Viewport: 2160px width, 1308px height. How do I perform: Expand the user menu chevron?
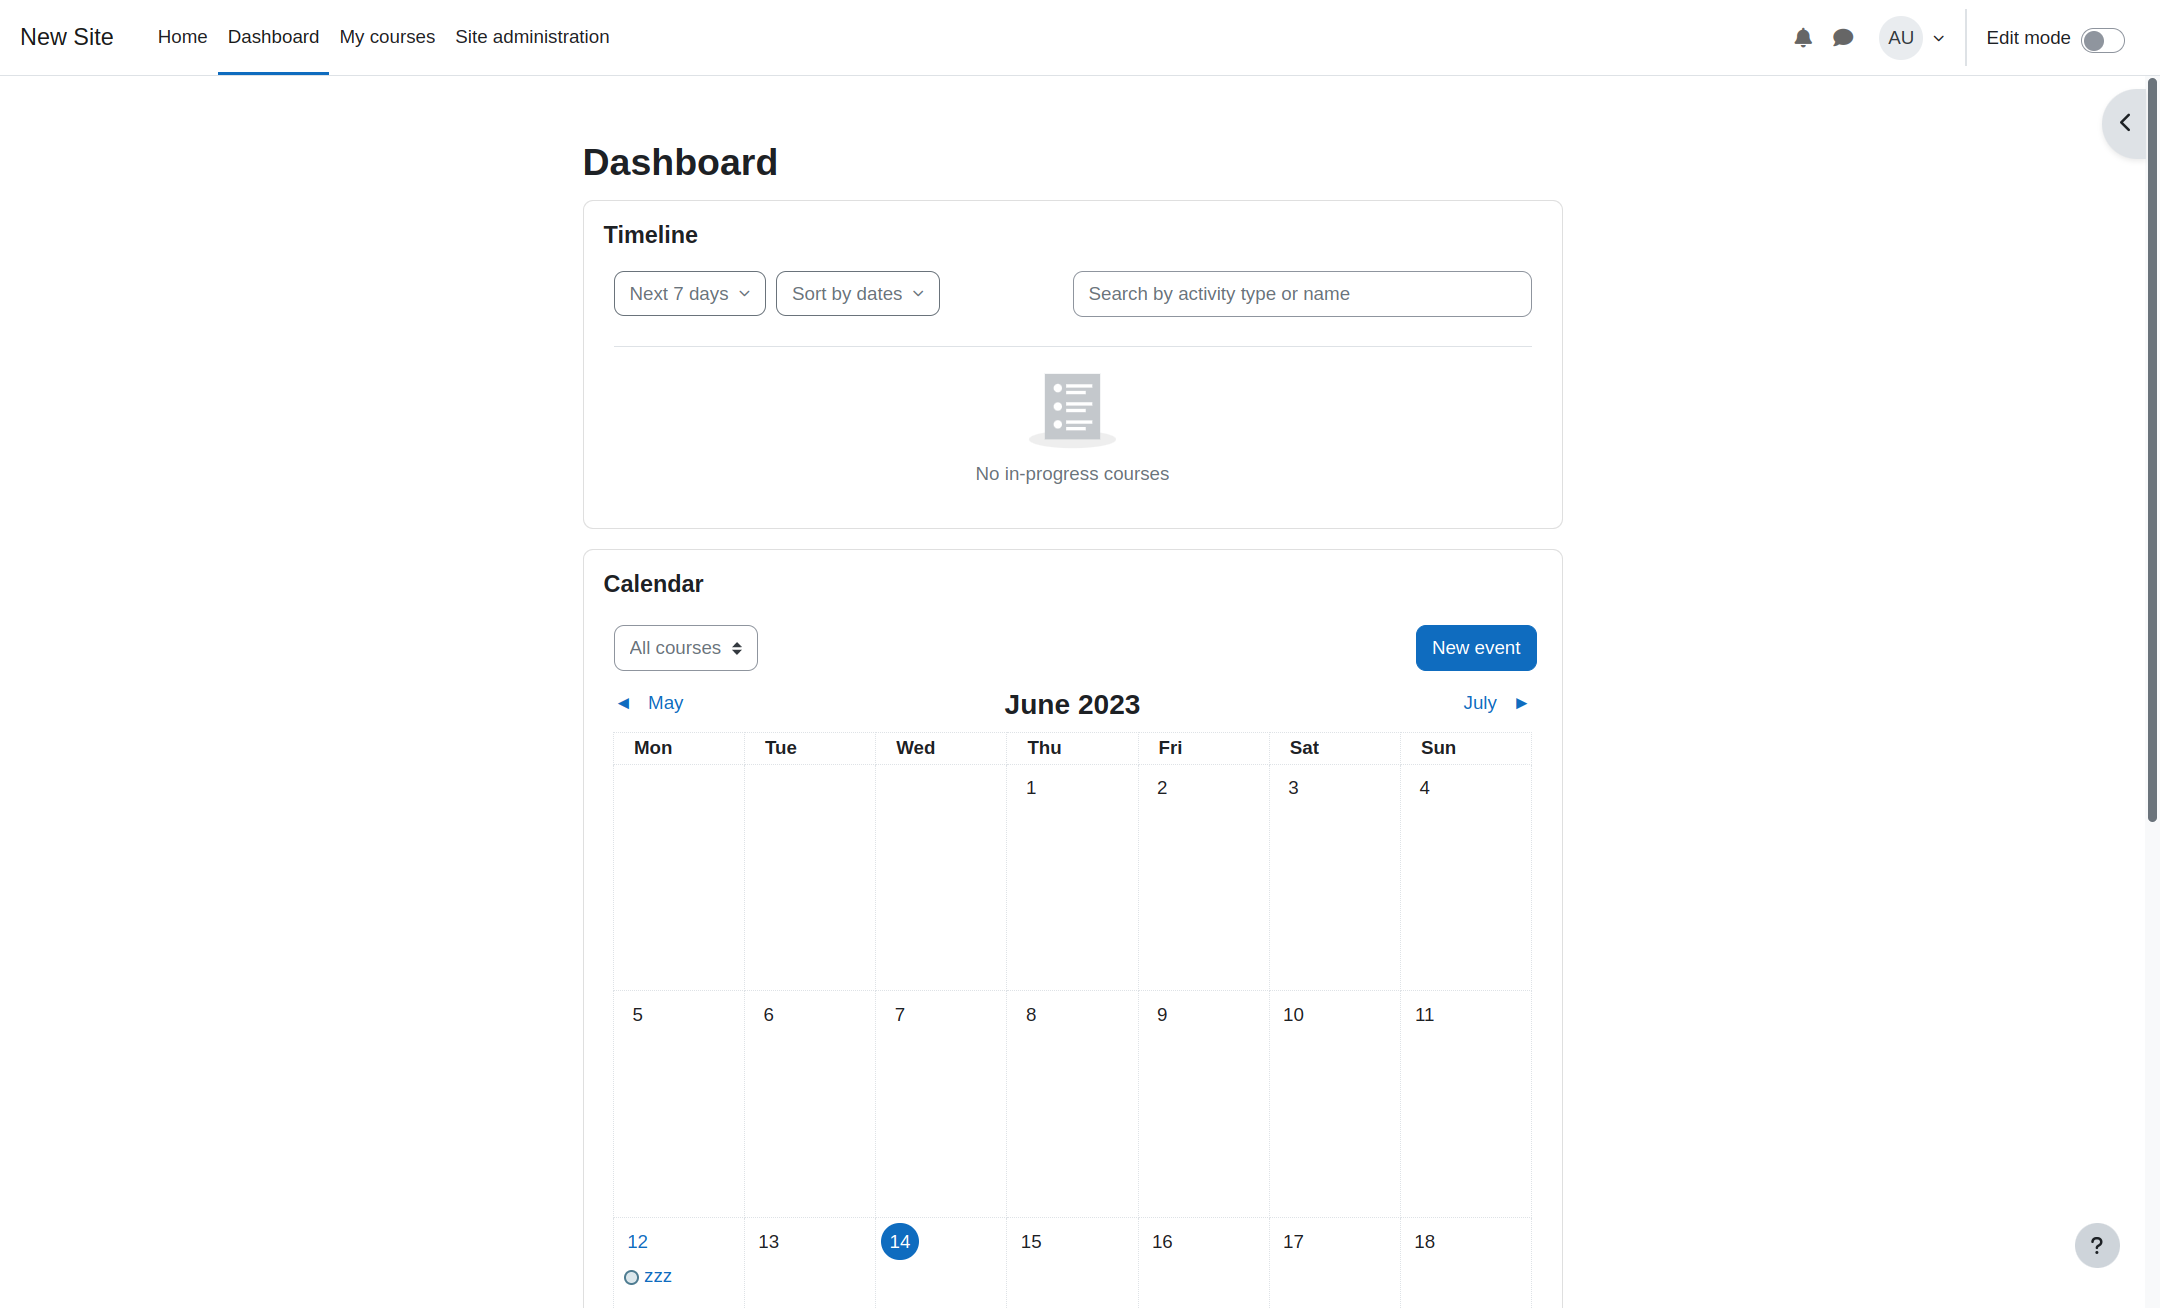[x=1939, y=39]
